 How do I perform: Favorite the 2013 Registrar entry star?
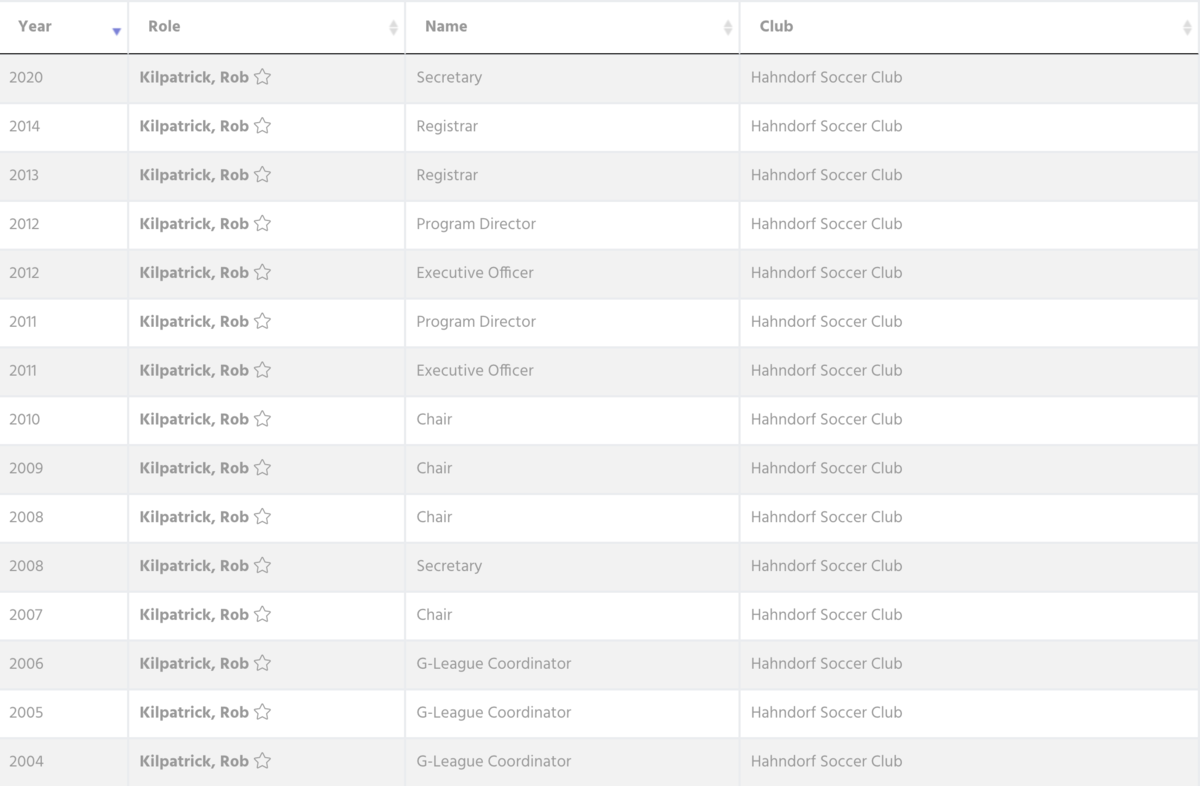262,175
